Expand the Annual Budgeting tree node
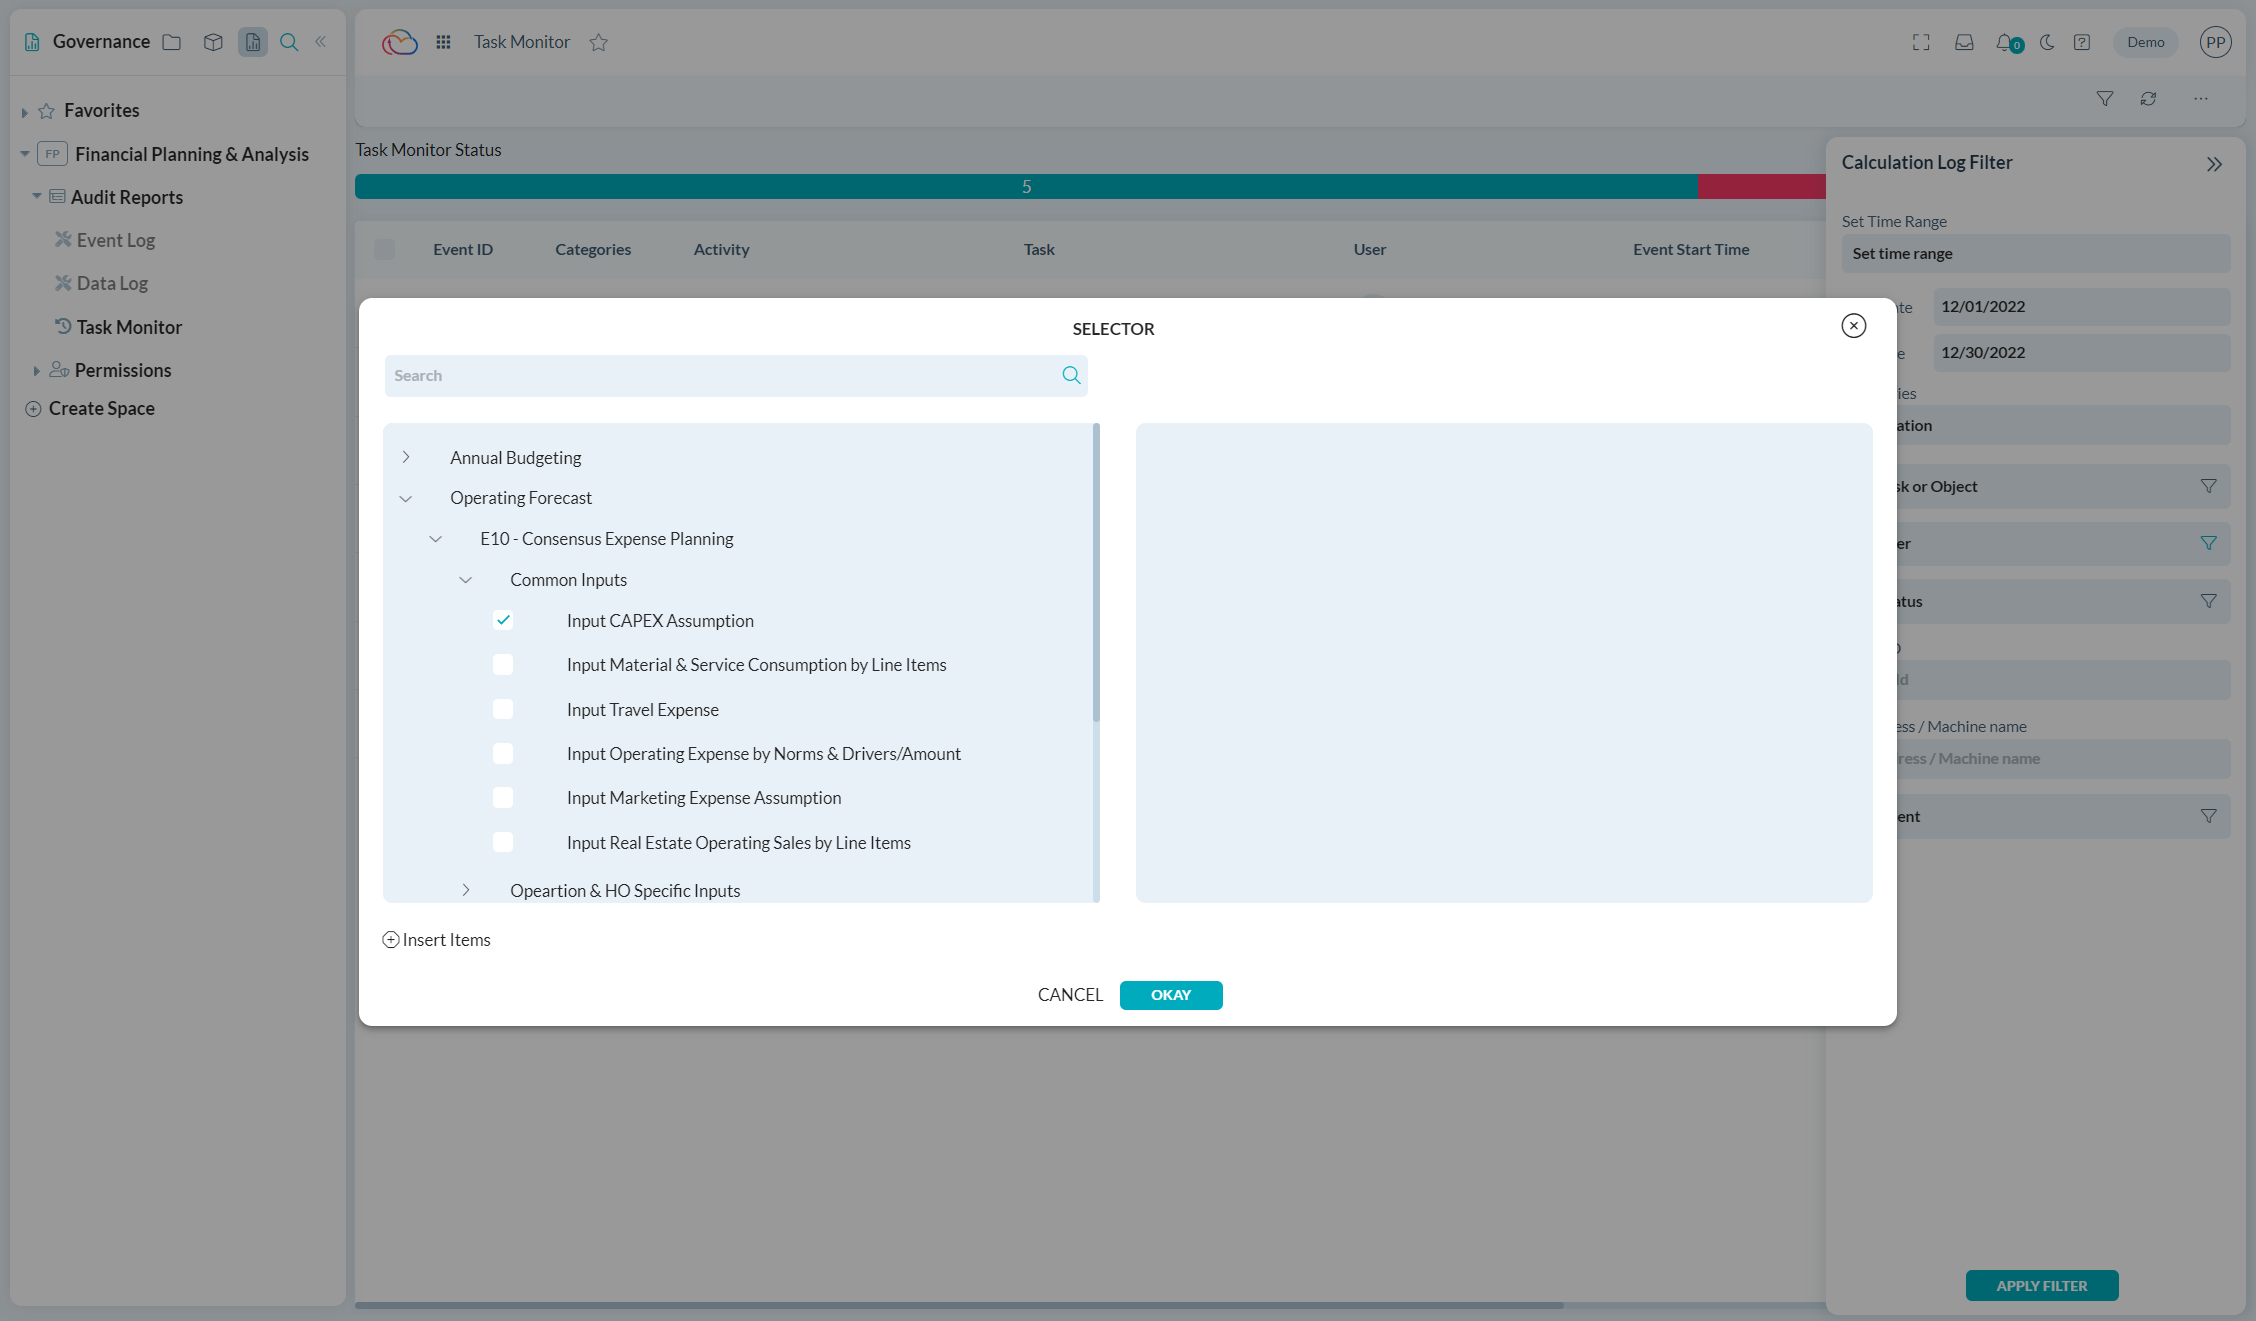Viewport: 2256px width, 1321px height. tap(406, 457)
